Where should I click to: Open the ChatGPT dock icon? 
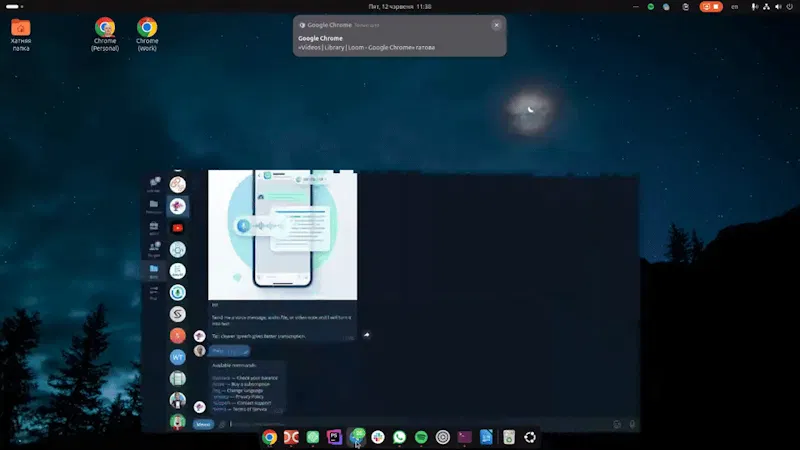coord(313,437)
